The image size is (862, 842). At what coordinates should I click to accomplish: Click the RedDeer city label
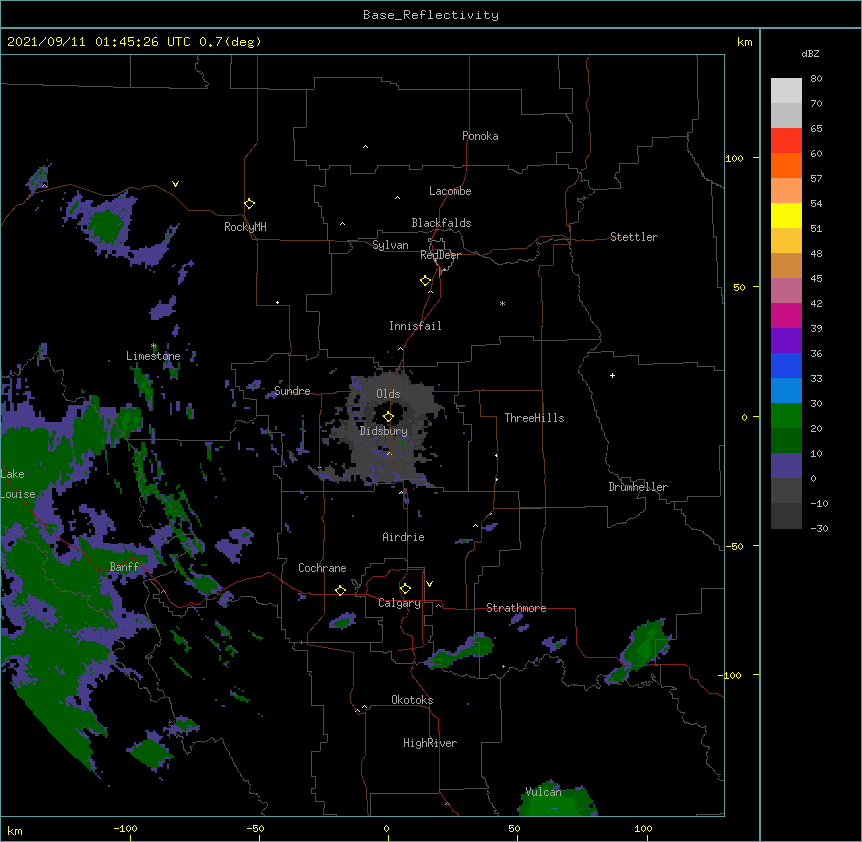pyautogui.click(x=440, y=255)
